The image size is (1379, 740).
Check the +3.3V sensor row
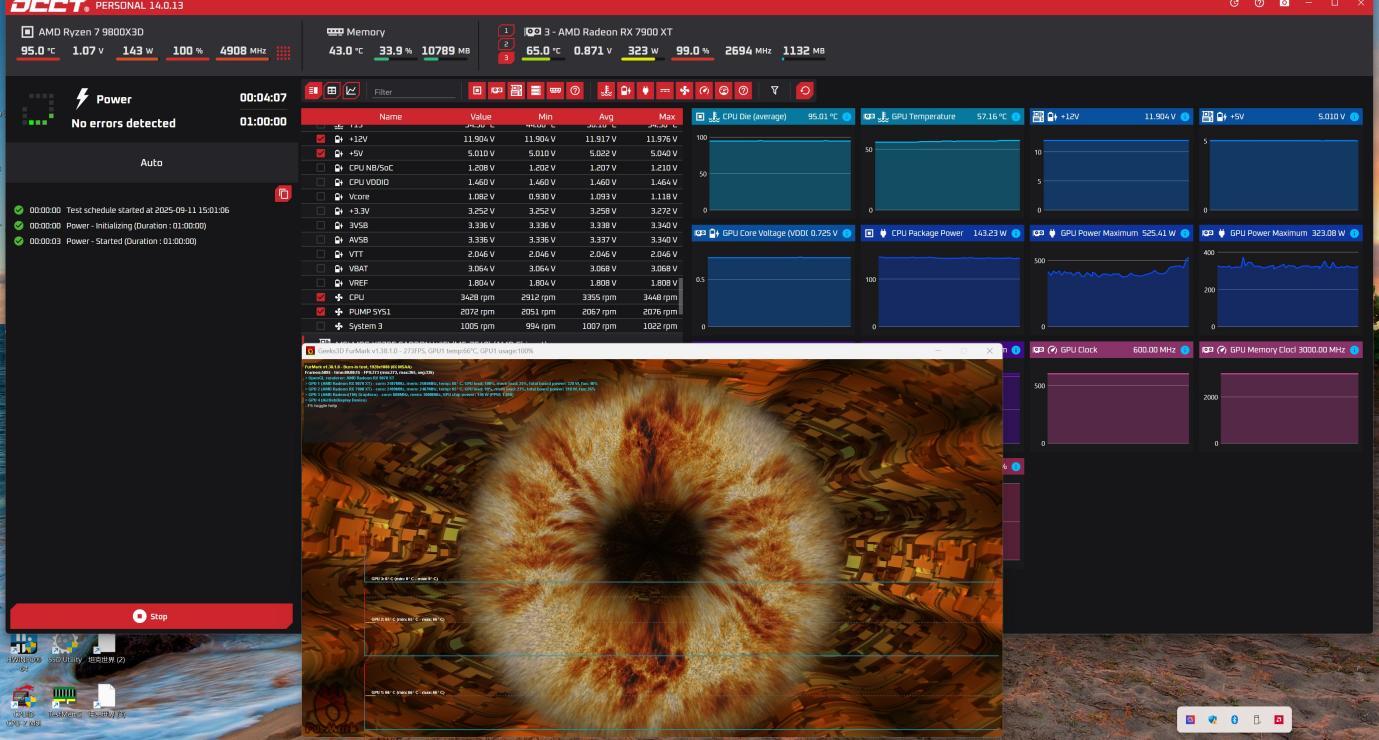321,211
